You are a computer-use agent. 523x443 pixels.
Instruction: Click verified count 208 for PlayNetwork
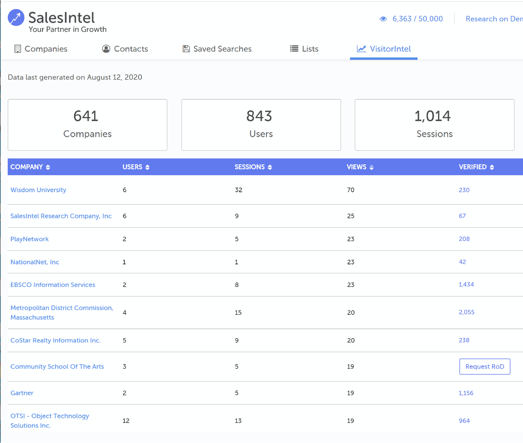click(x=464, y=239)
